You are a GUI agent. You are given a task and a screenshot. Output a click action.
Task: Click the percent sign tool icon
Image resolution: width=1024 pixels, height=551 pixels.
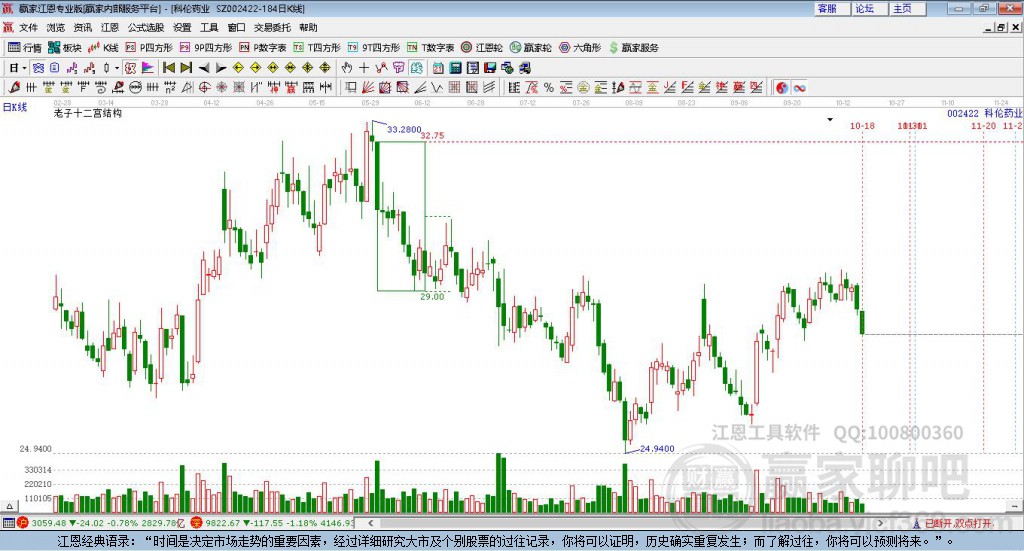[549, 87]
